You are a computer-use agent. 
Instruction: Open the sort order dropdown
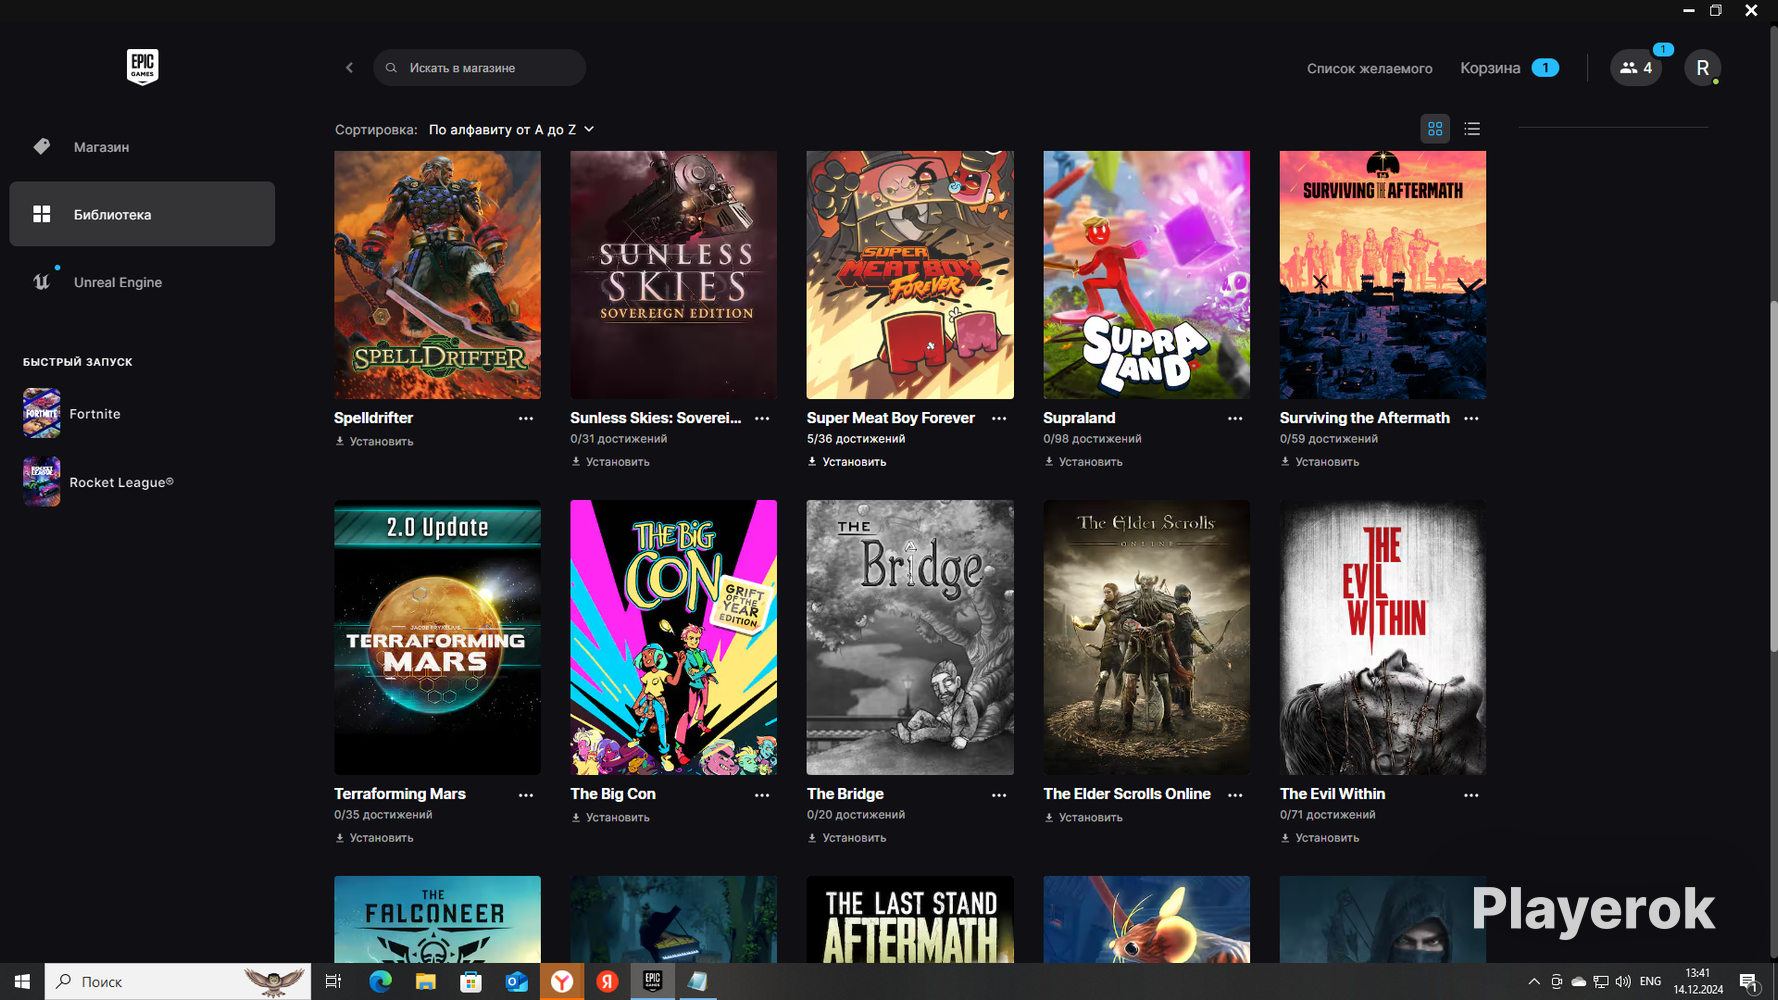click(511, 130)
